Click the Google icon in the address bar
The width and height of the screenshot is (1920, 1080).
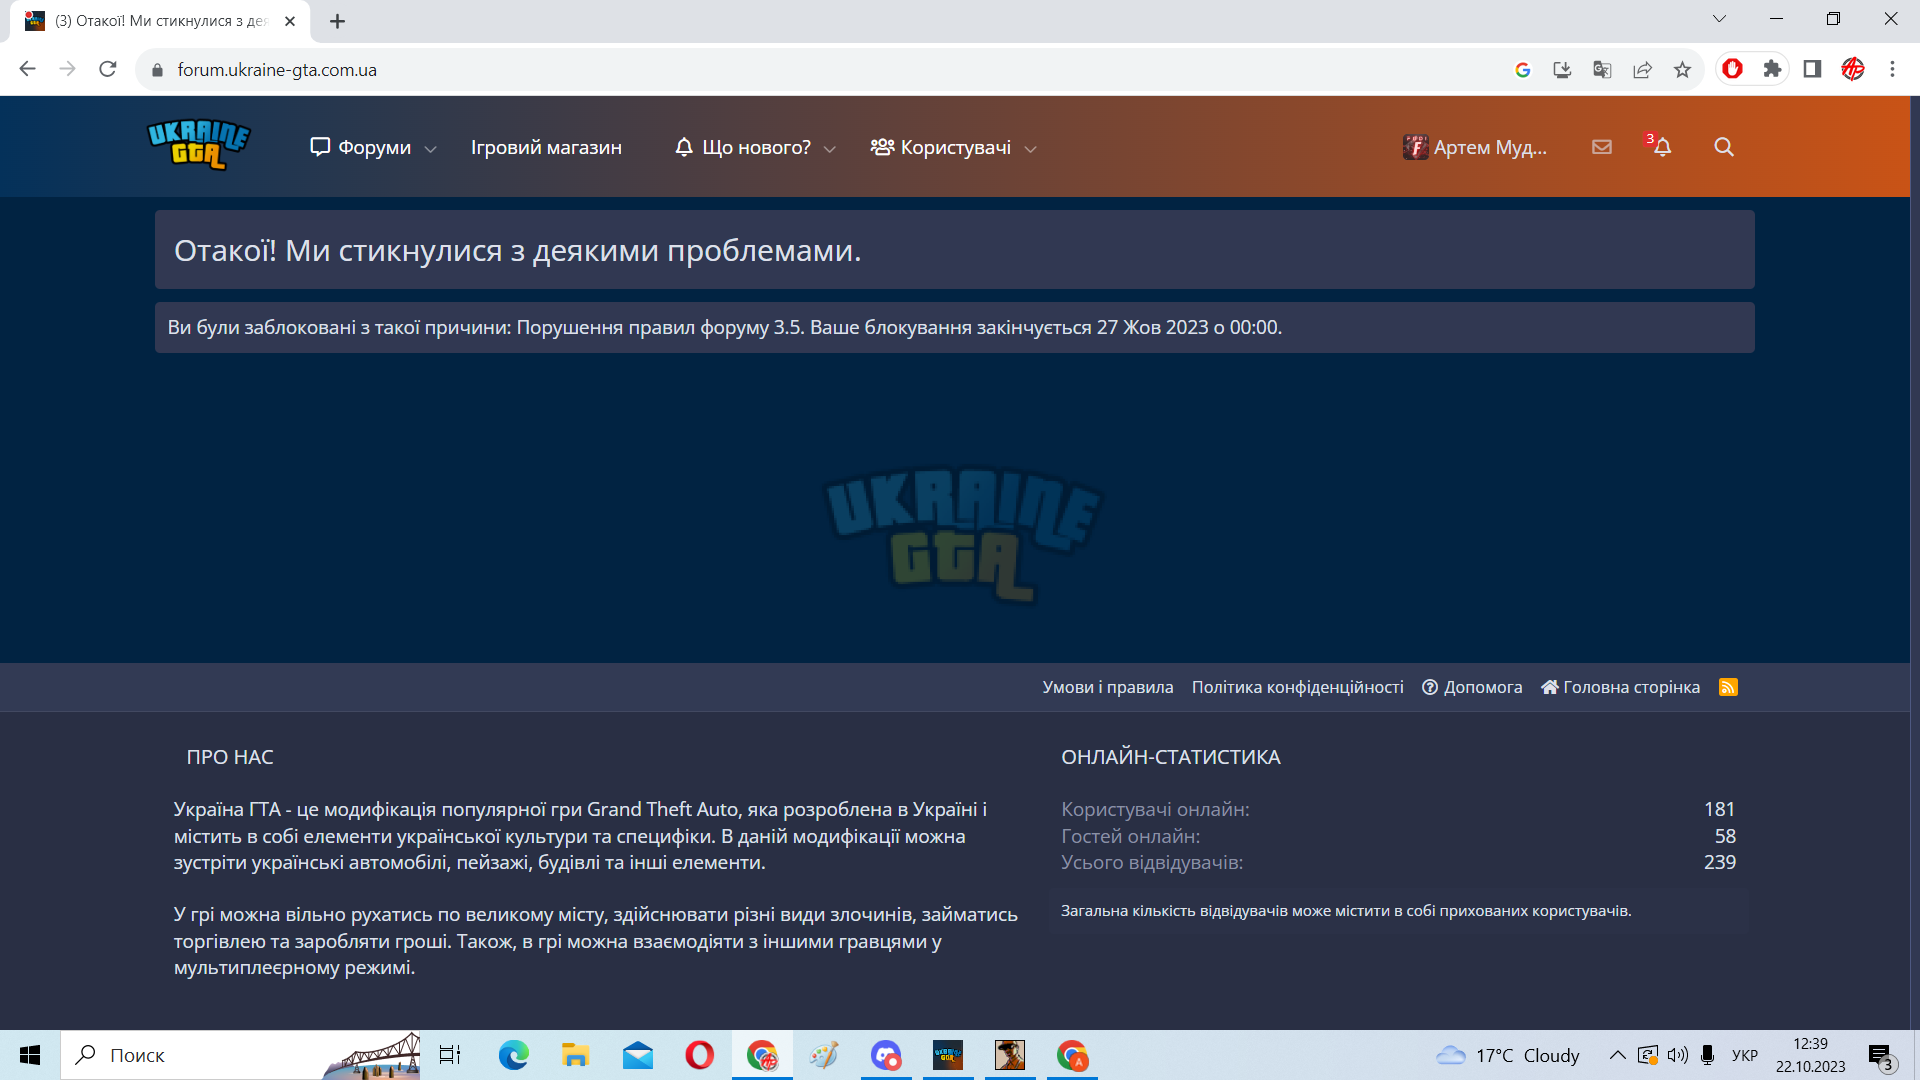(x=1522, y=70)
